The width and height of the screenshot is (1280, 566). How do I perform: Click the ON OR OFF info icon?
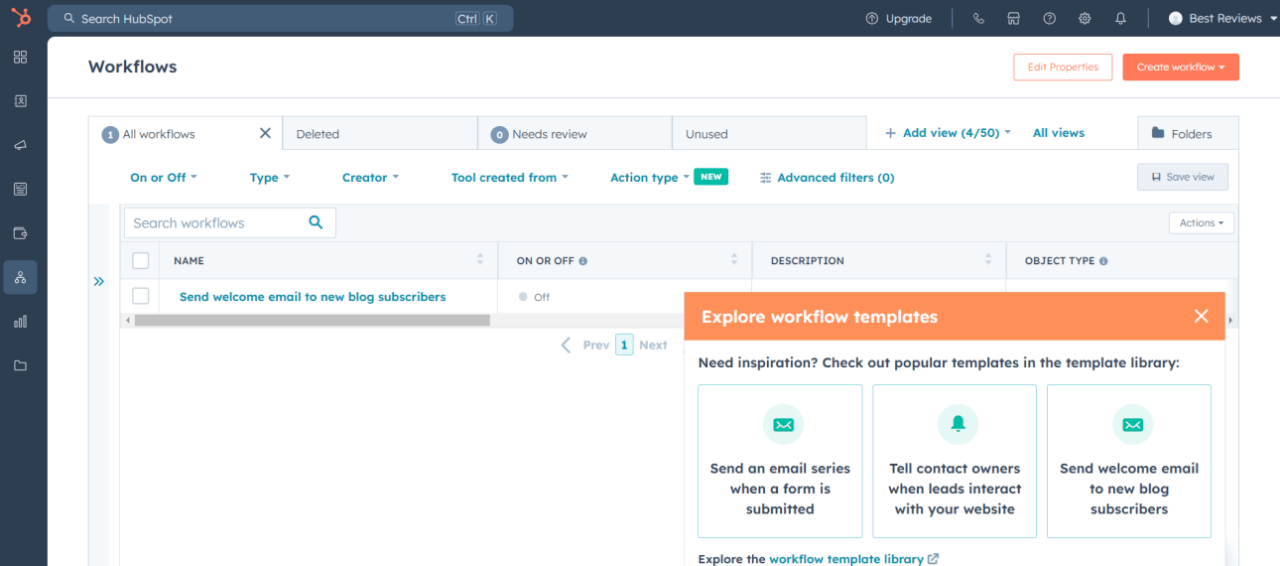tap(583, 261)
